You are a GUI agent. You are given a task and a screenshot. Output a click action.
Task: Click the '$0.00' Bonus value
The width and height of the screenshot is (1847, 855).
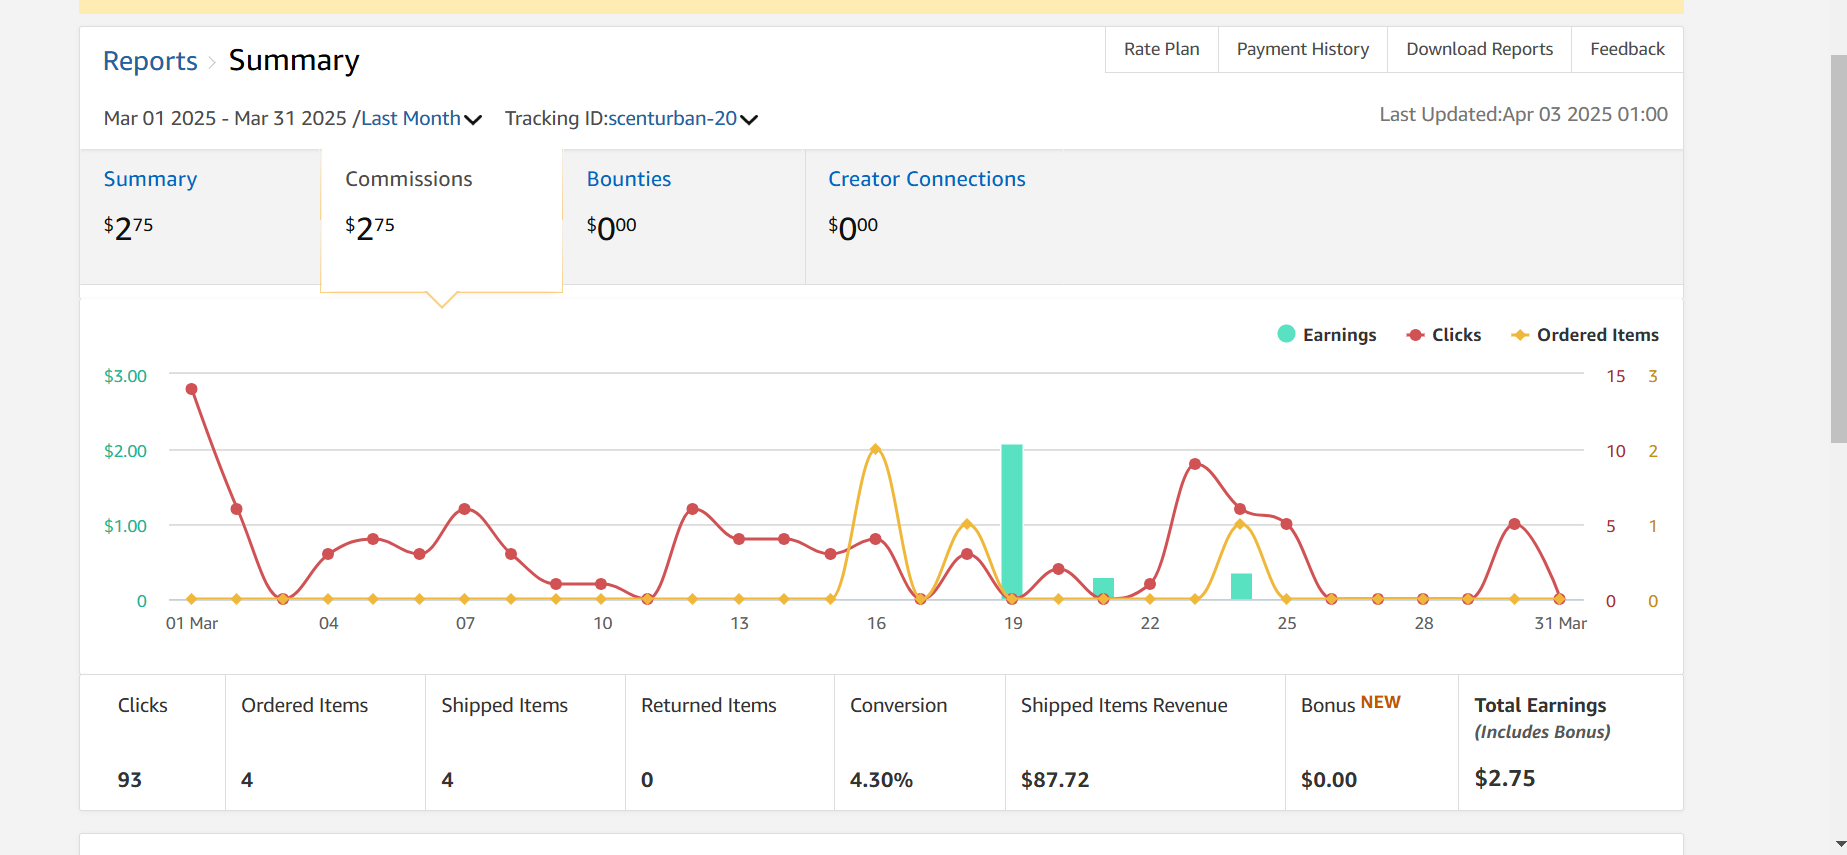coord(1329,780)
